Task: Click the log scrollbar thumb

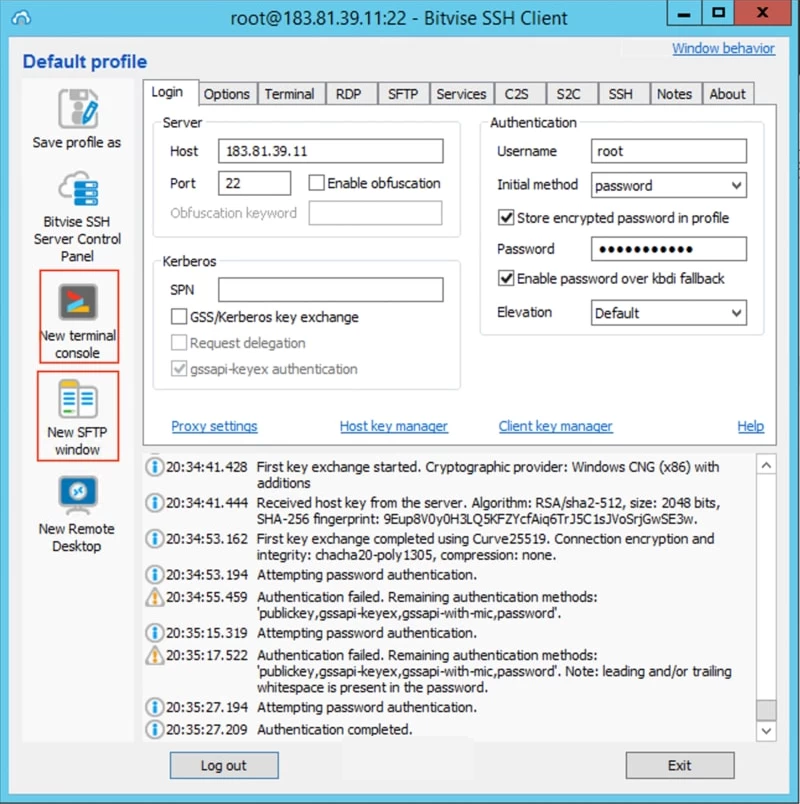Action: coord(766,710)
